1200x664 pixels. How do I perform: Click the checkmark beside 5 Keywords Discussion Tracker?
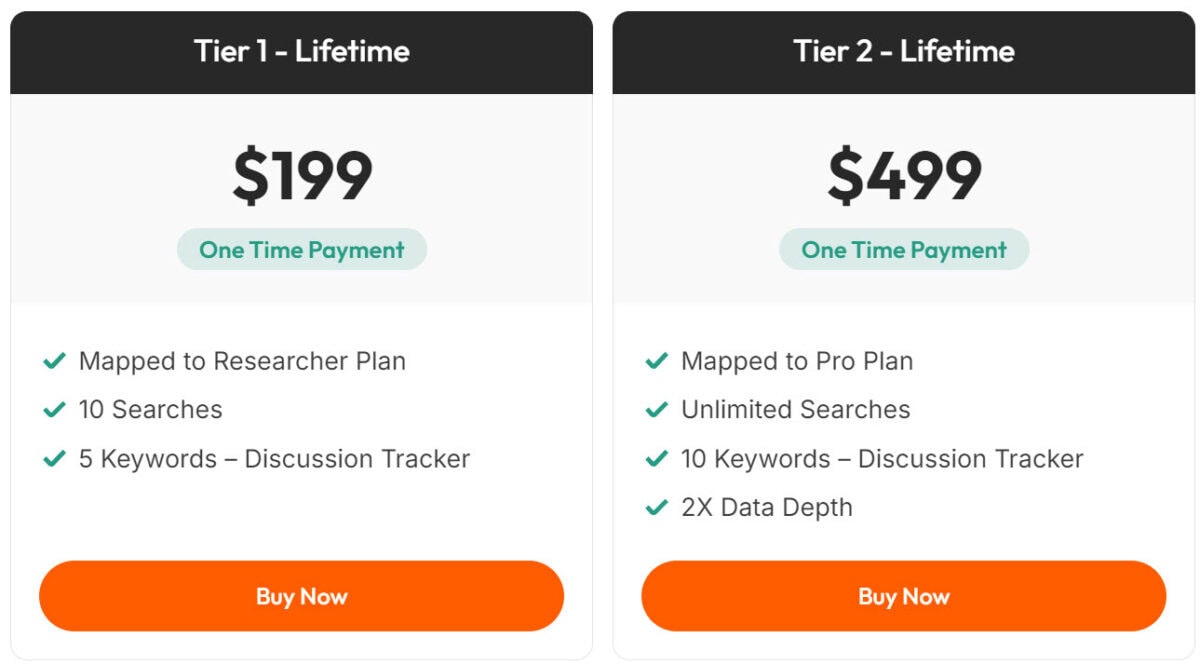click(54, 459)
